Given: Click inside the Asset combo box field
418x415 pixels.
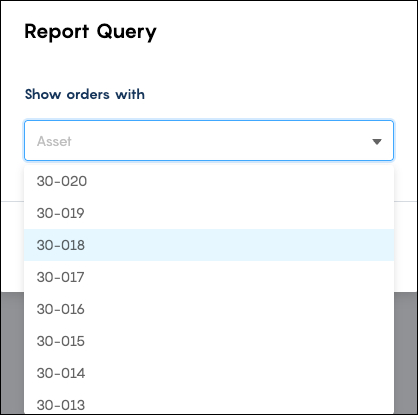Looking at the screenshot, I should tap(209, 141).
